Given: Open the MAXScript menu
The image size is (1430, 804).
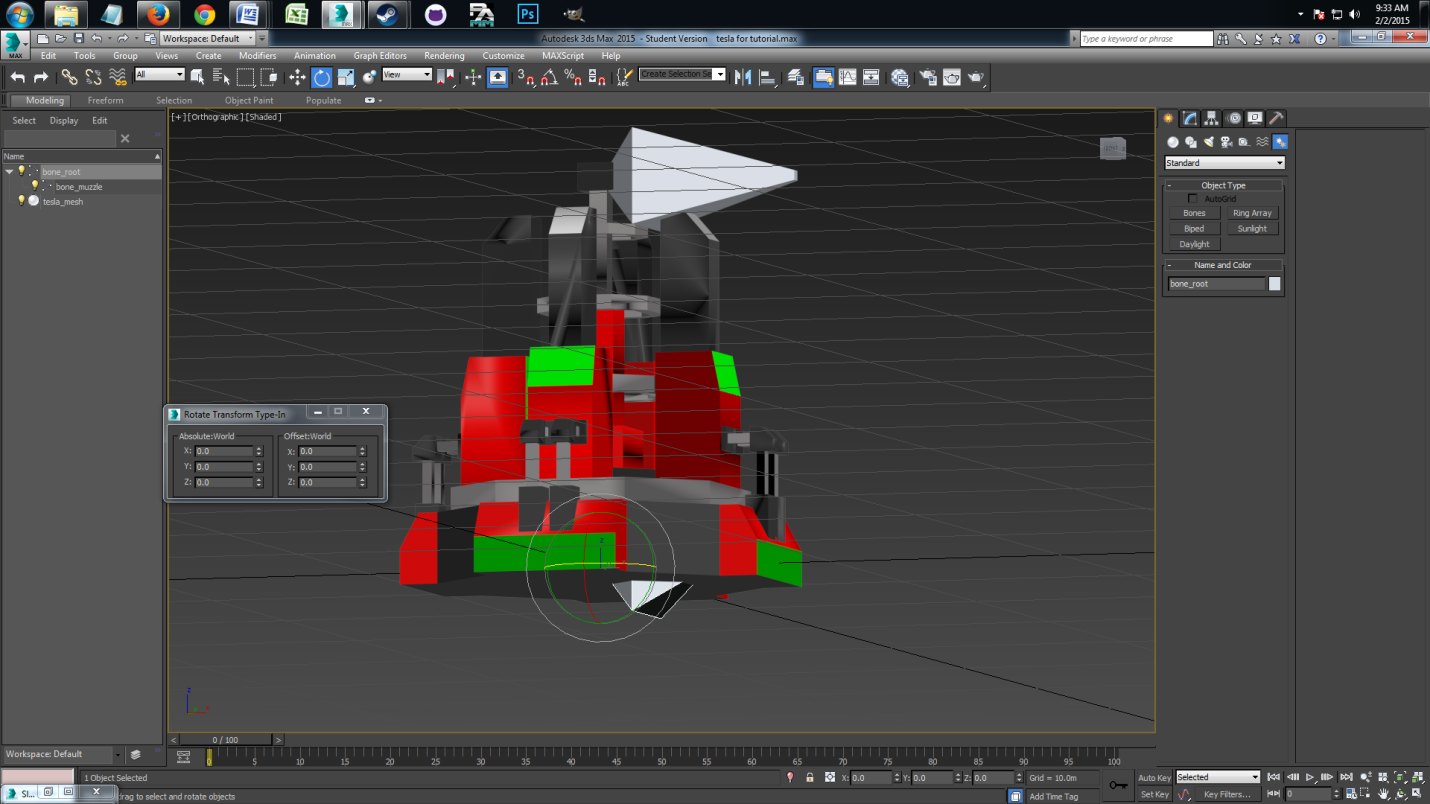Looking at the screenshot, I should click(563, 56).
